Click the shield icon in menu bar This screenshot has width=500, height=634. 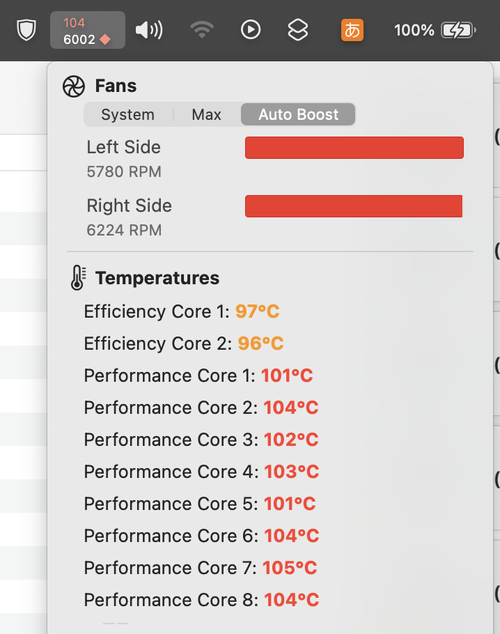coord(26,30)
